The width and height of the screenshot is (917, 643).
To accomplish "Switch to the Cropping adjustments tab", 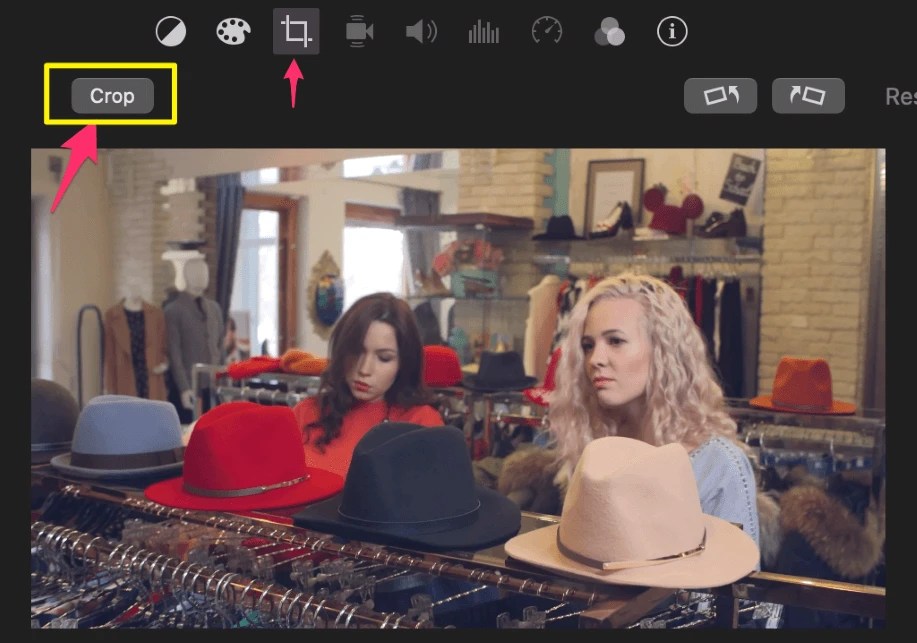I will pos(295,31).
